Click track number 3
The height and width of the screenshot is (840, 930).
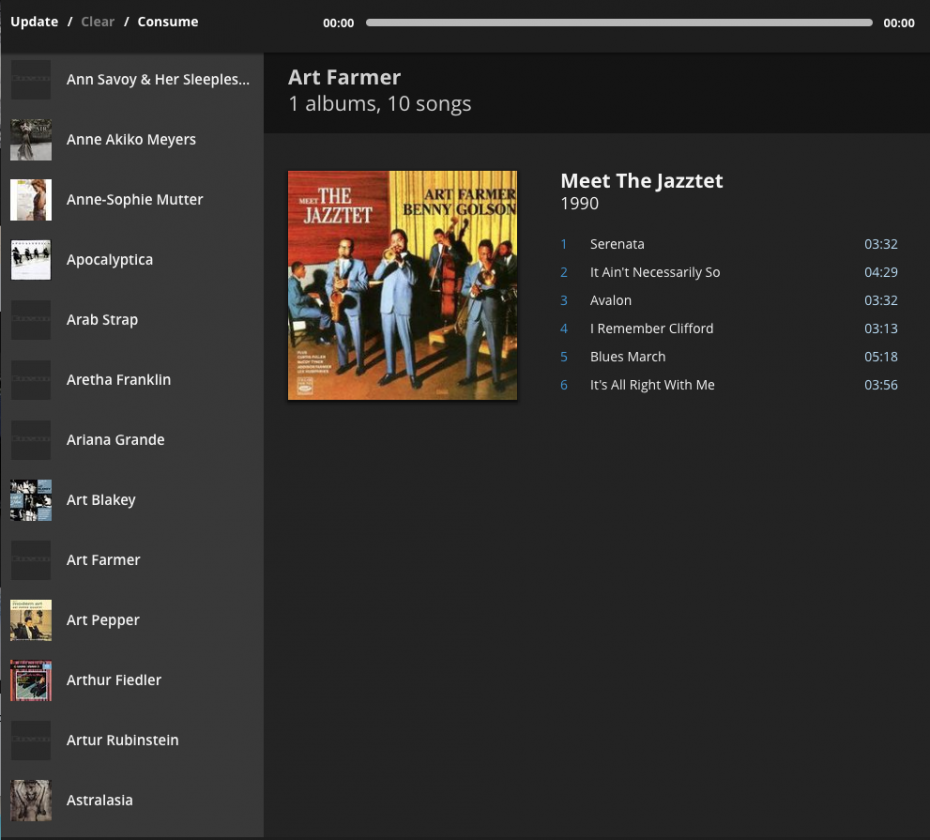(x=563, y=300)
